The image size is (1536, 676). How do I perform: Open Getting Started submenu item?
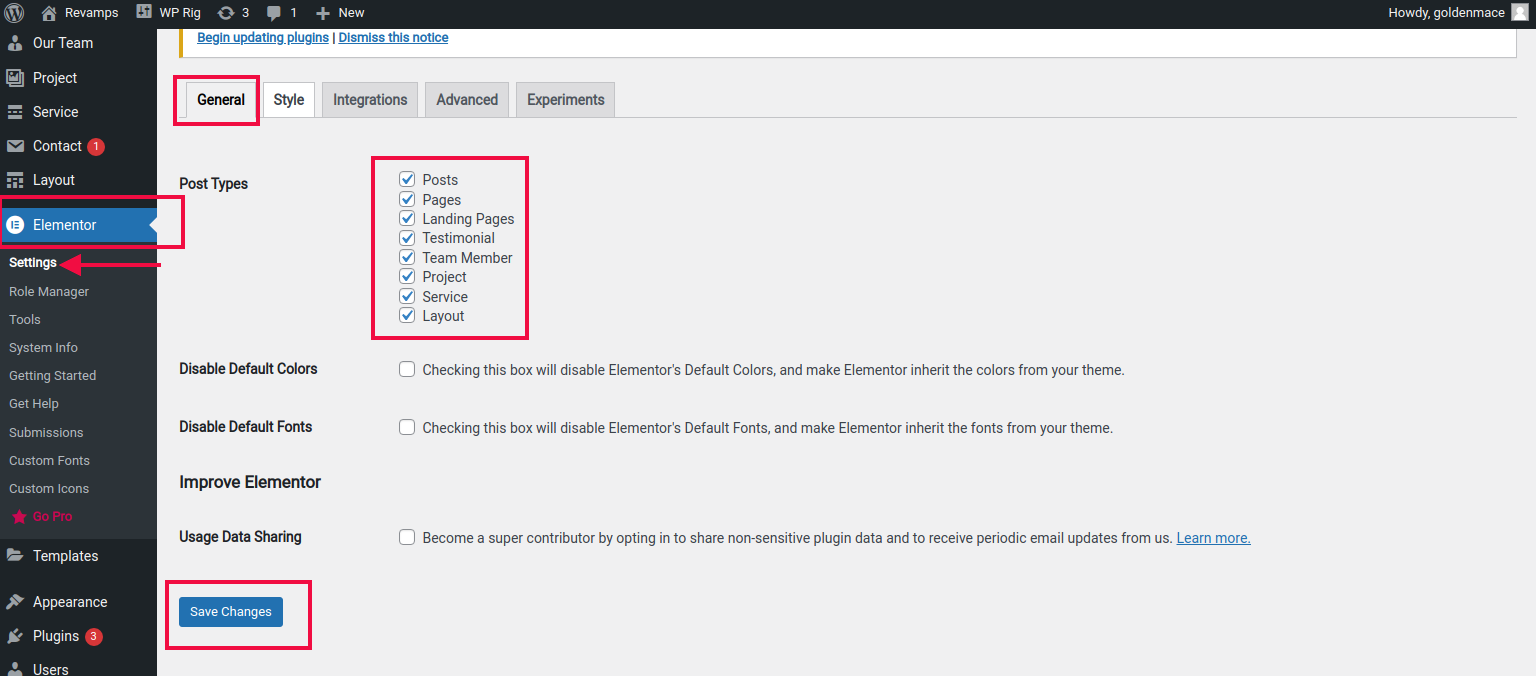pos(53,376)
